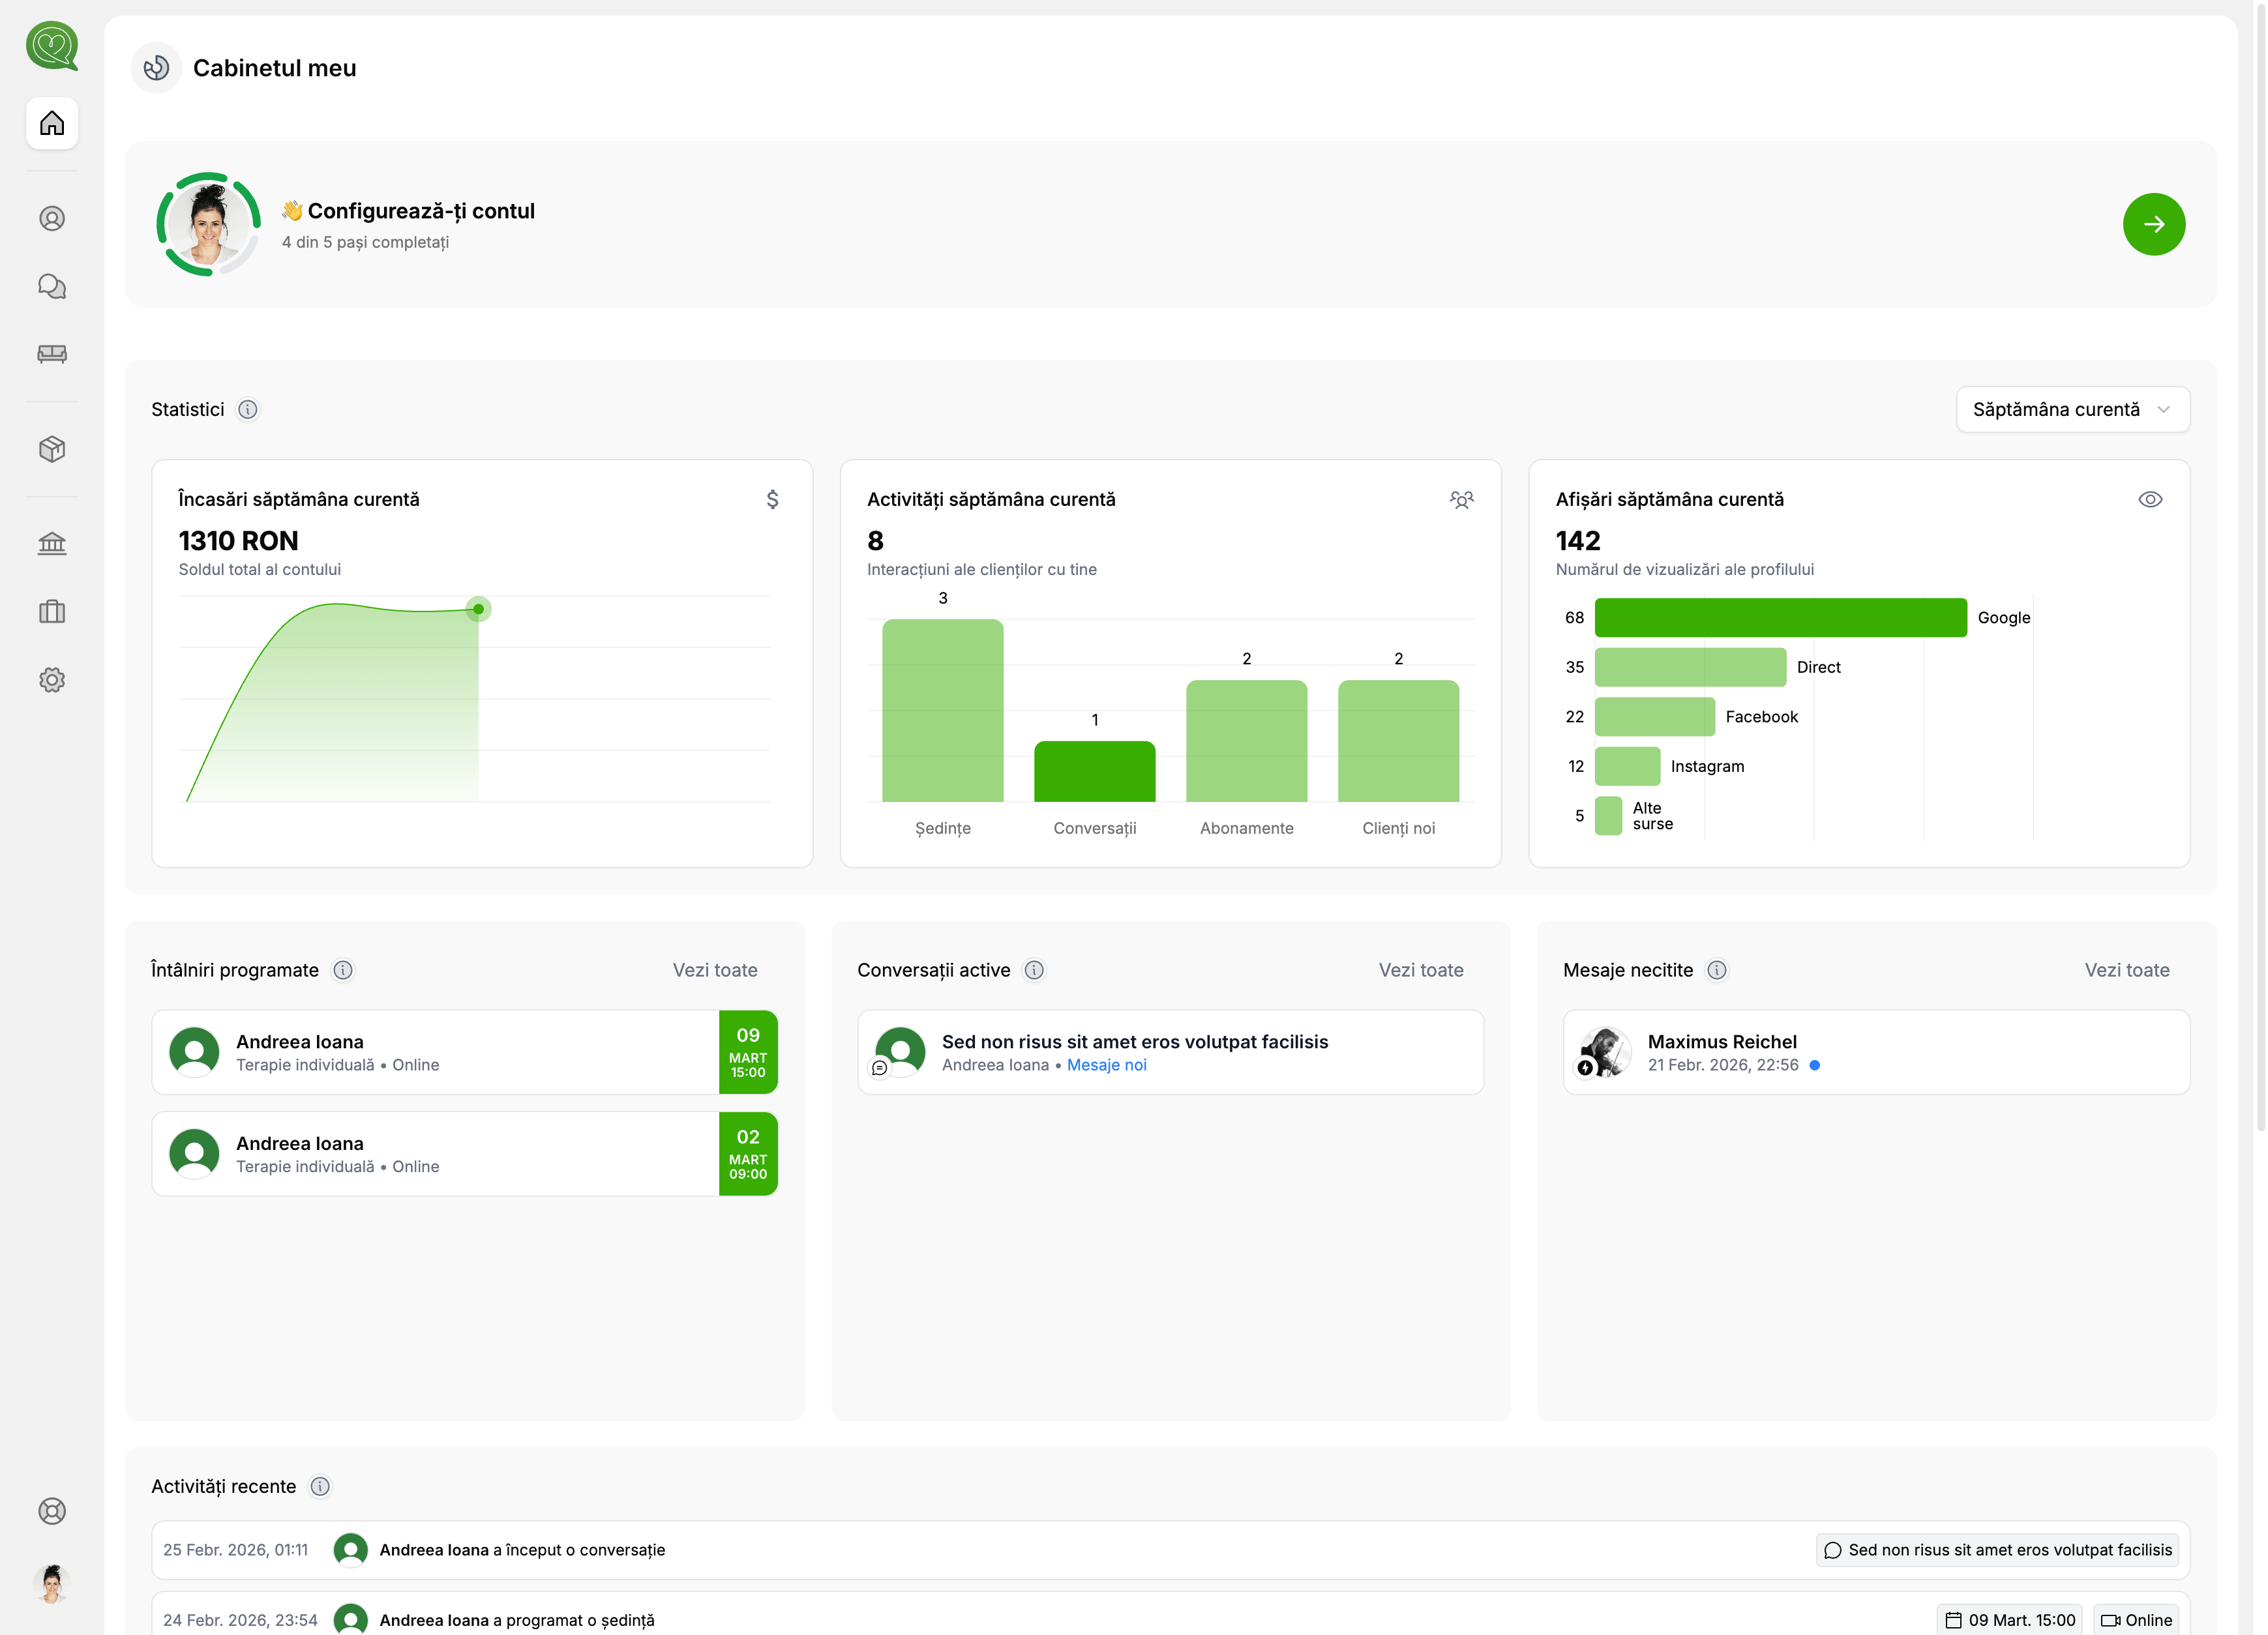Click the Google bar in views chart

[1780, 618]
